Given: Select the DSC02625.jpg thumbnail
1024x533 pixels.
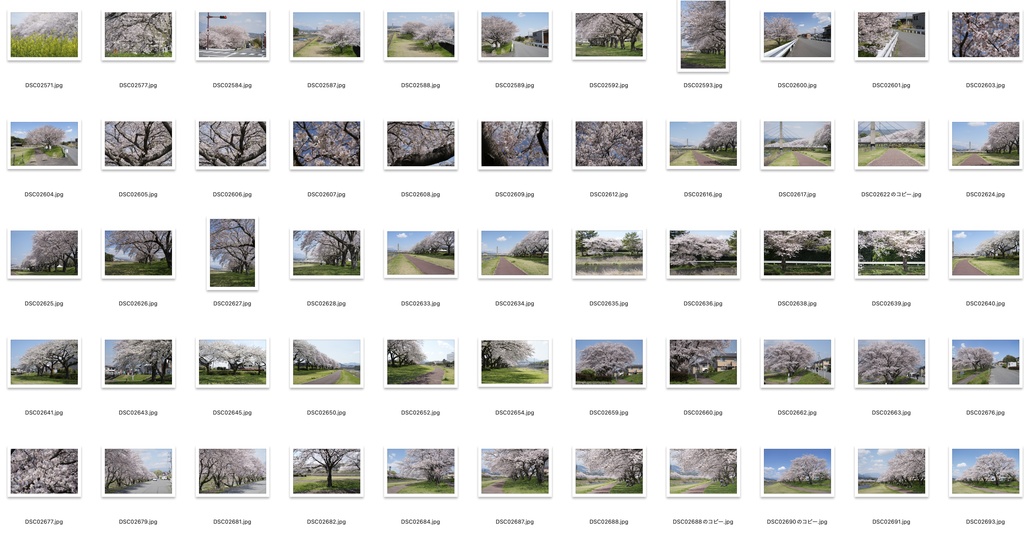Looking at the screenshot, I should point(44,253).
